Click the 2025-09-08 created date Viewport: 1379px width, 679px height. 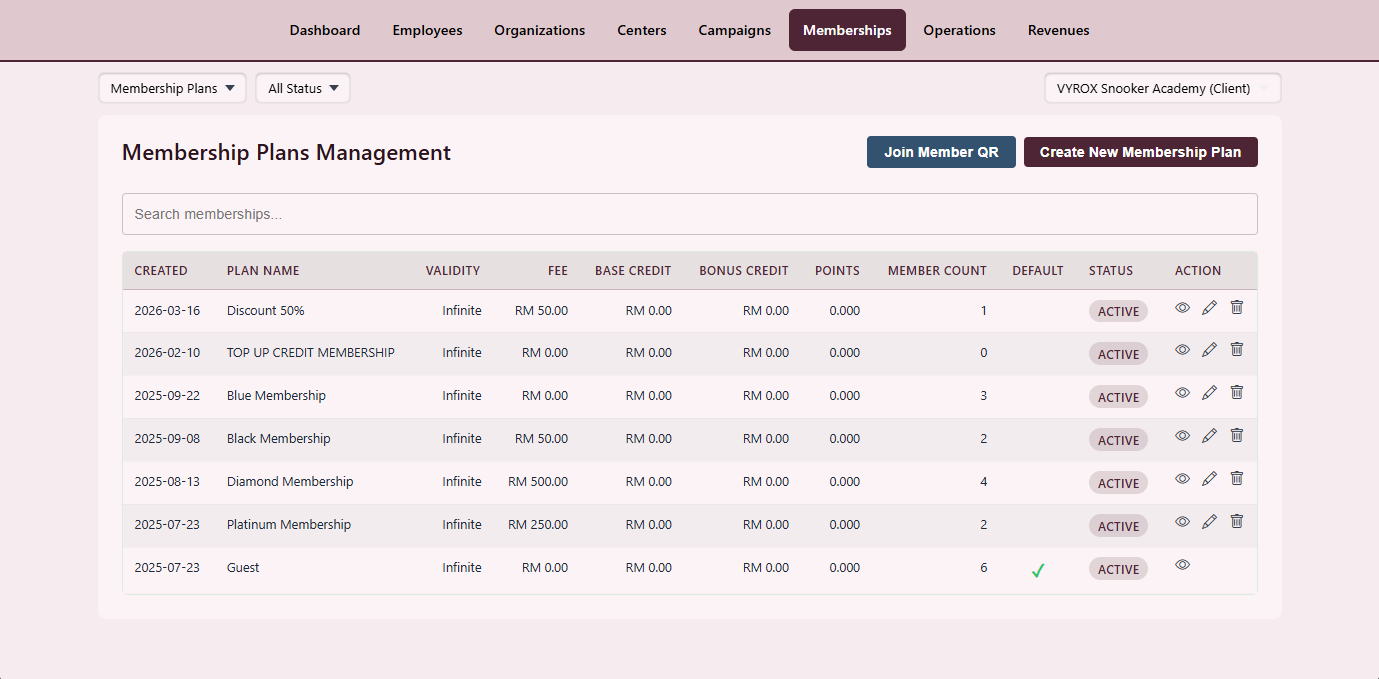(167, 439)
